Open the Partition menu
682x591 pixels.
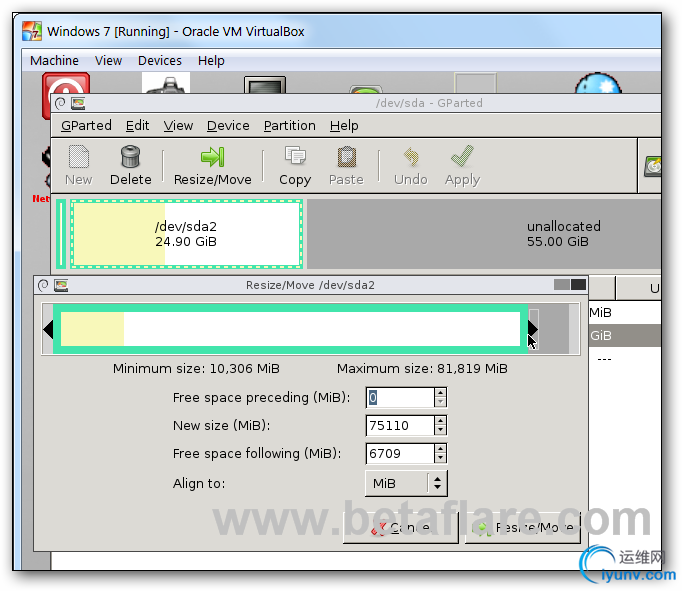click(290, 126)
